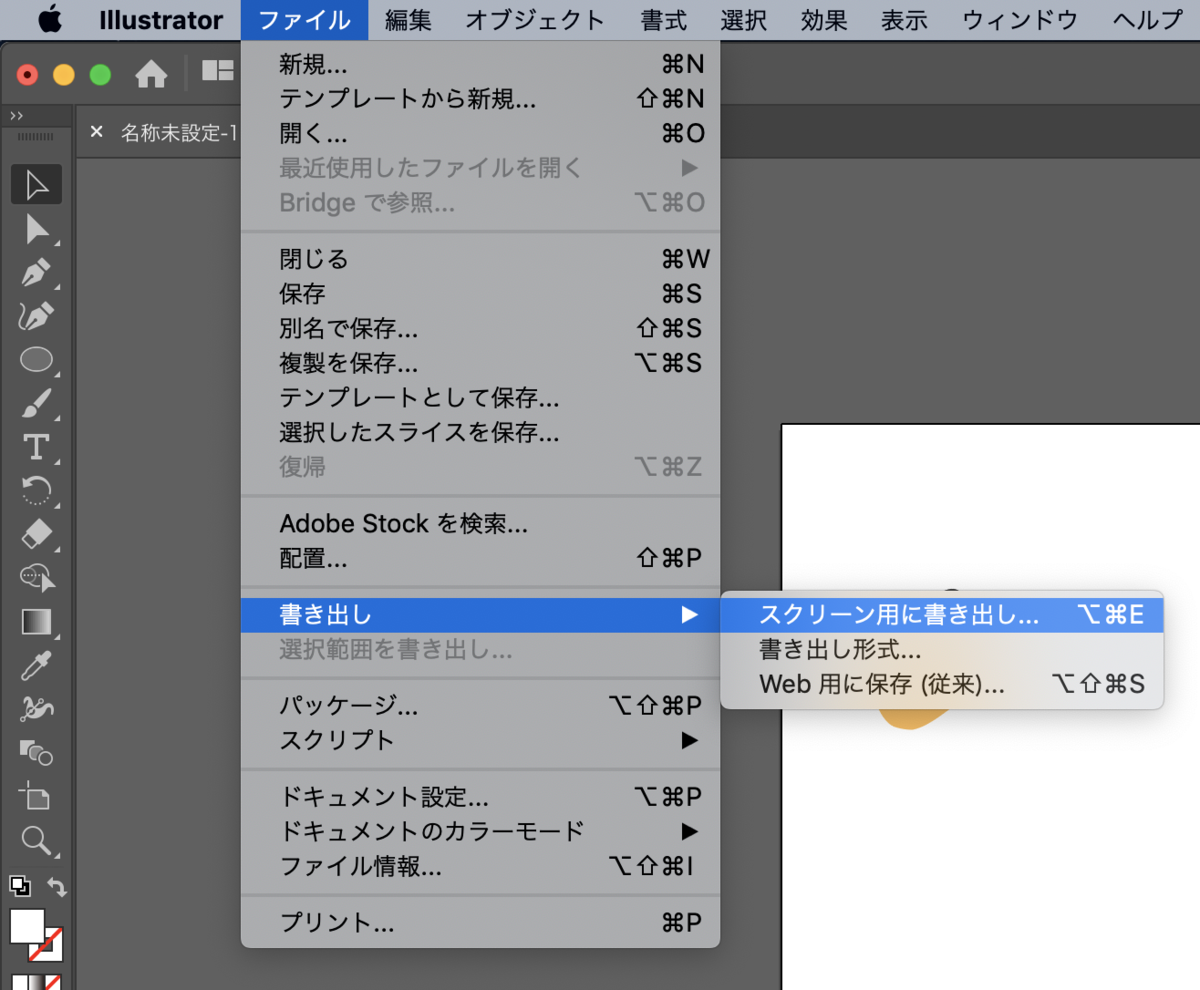Select the Curvature tool
The height and width of the screenshot is (990, 1200).
[x=36, y=316]
